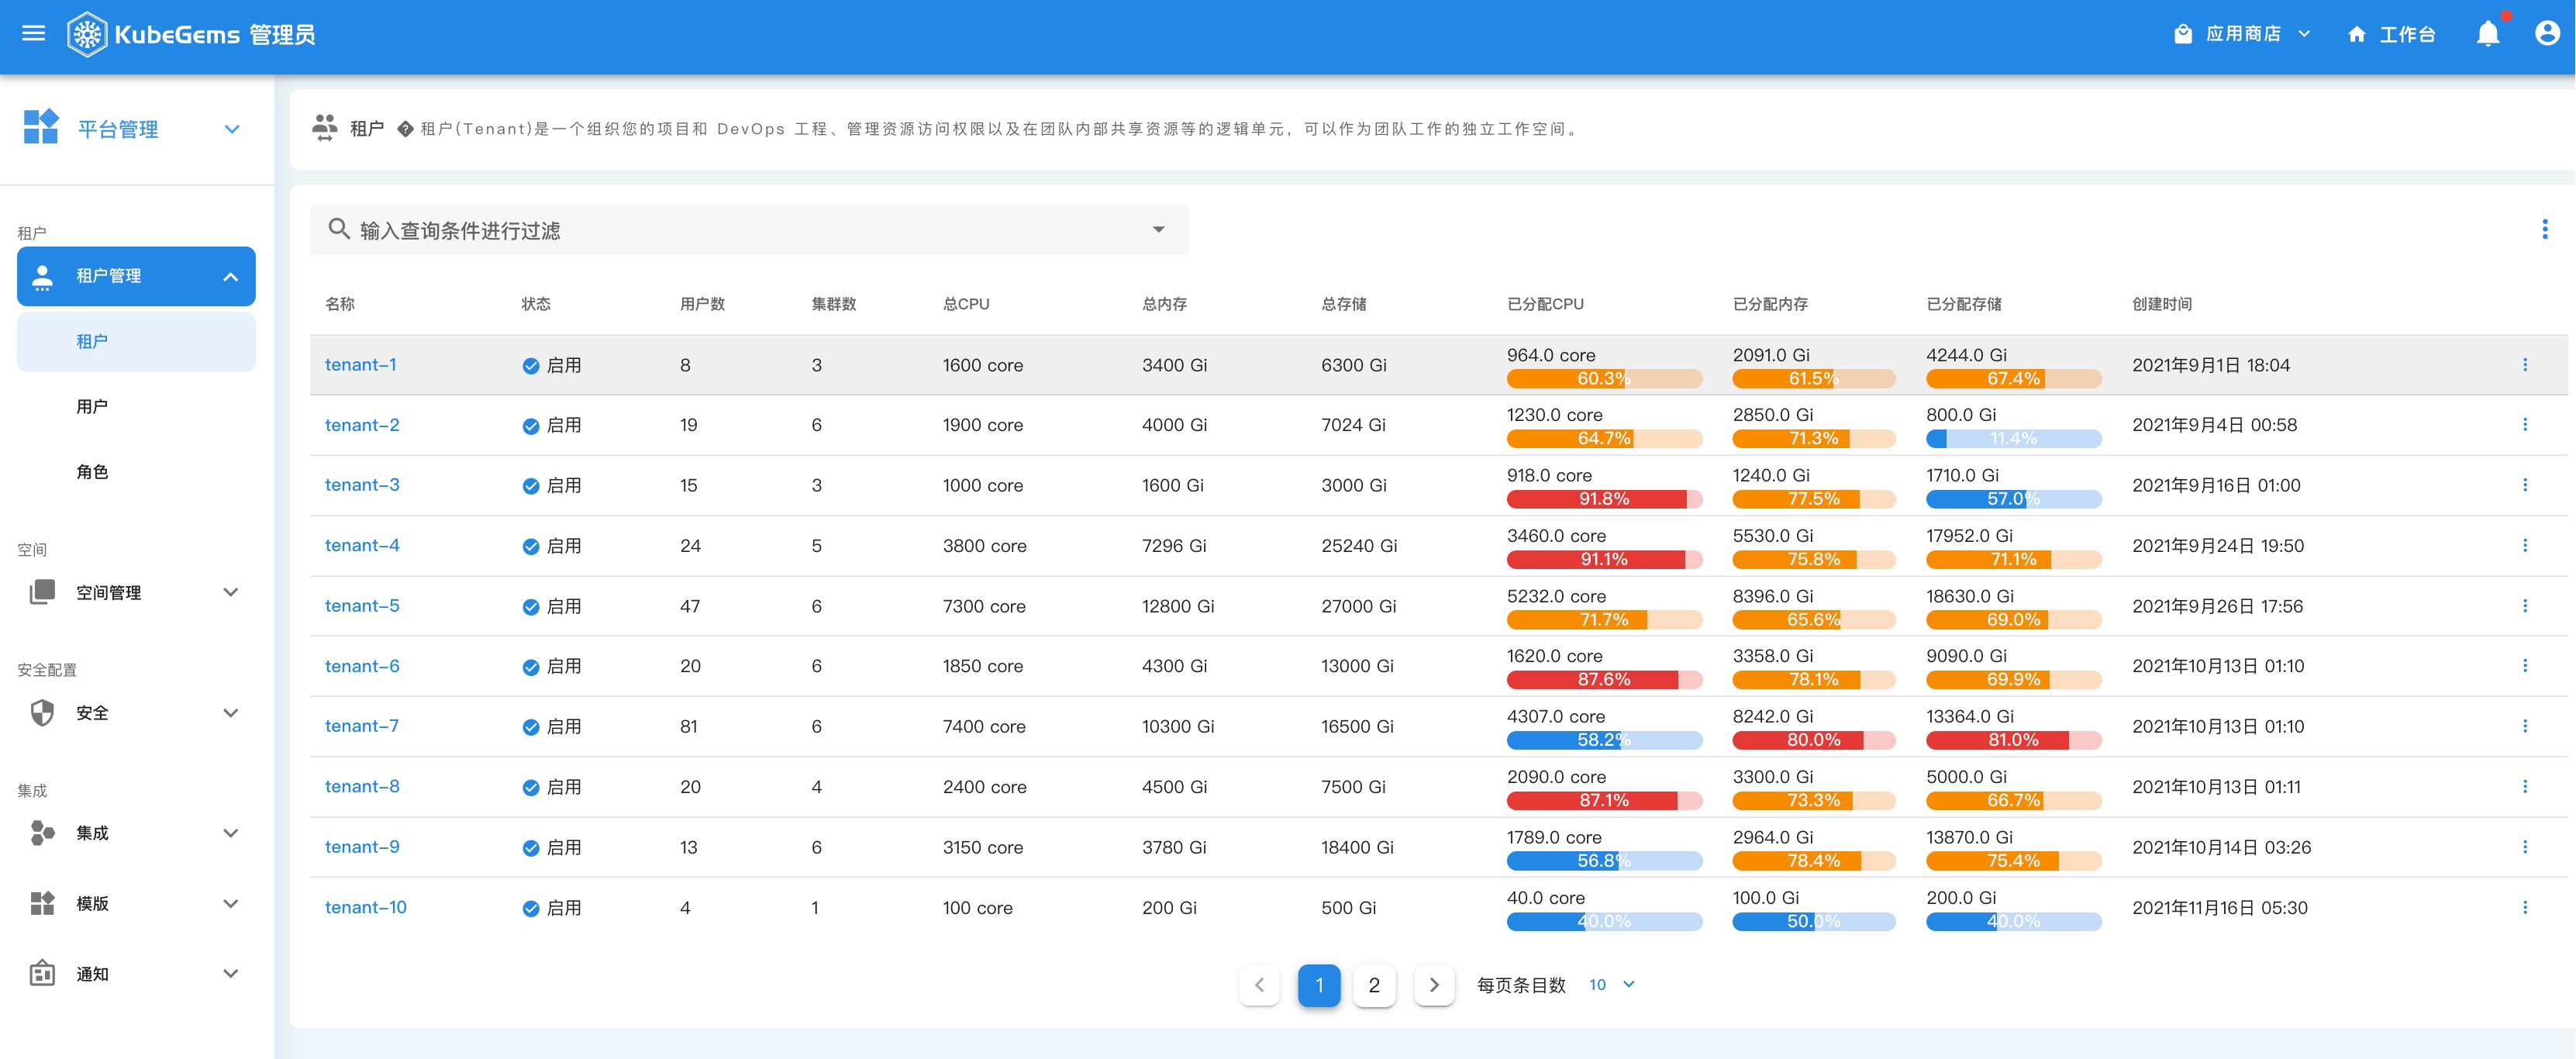Change the items per page dropdown
The height and width of the screenshot is (1059, 2576).
1612,985
